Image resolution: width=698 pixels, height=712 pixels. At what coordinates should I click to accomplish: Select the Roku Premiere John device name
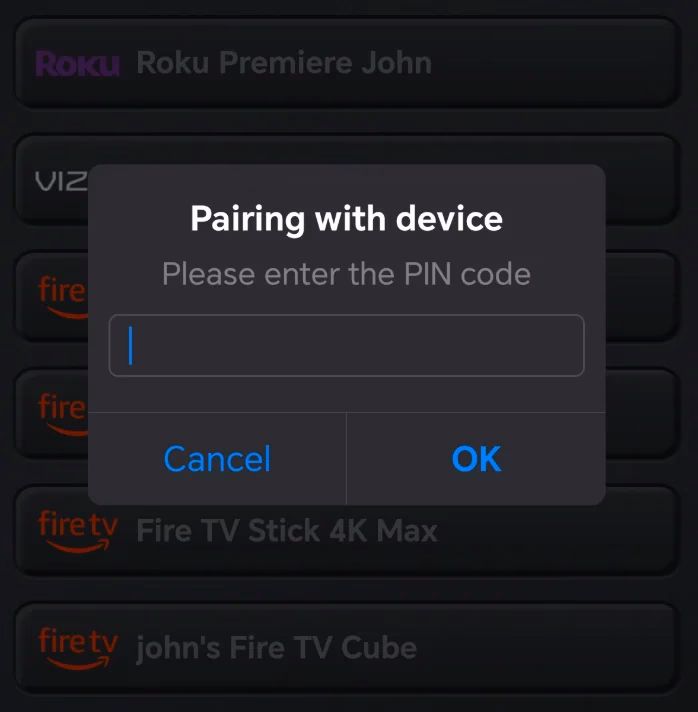[x=284, y=63]
